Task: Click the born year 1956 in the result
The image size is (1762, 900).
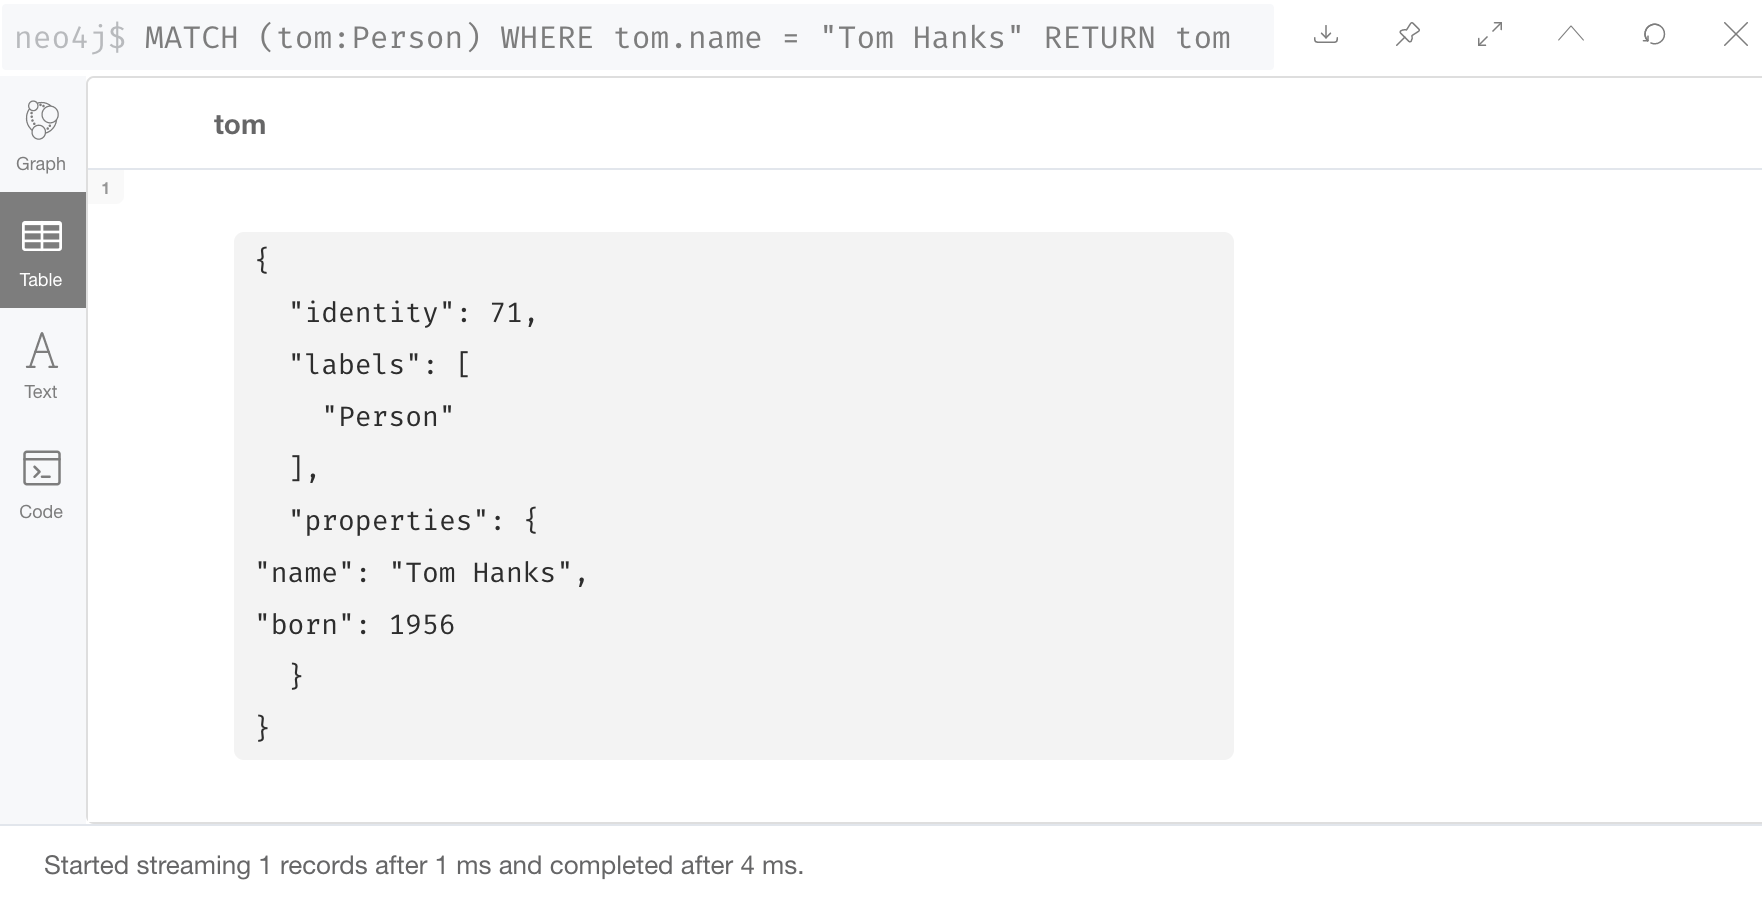Action: coord(422,625)
